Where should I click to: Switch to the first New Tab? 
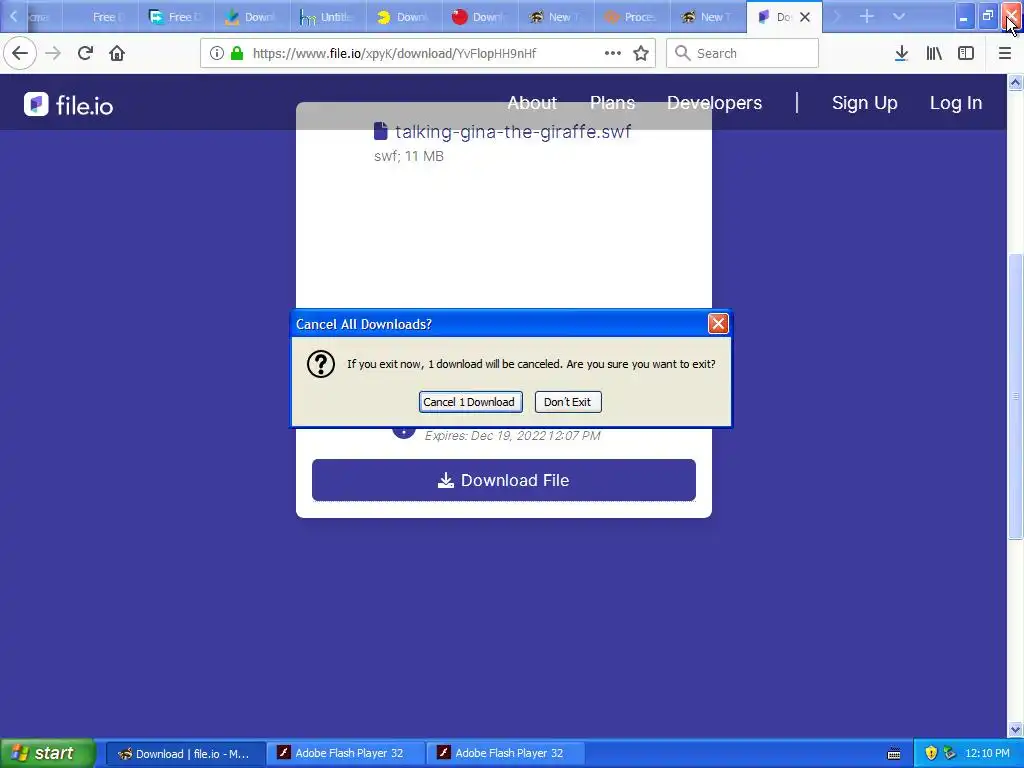click(556, 17)
